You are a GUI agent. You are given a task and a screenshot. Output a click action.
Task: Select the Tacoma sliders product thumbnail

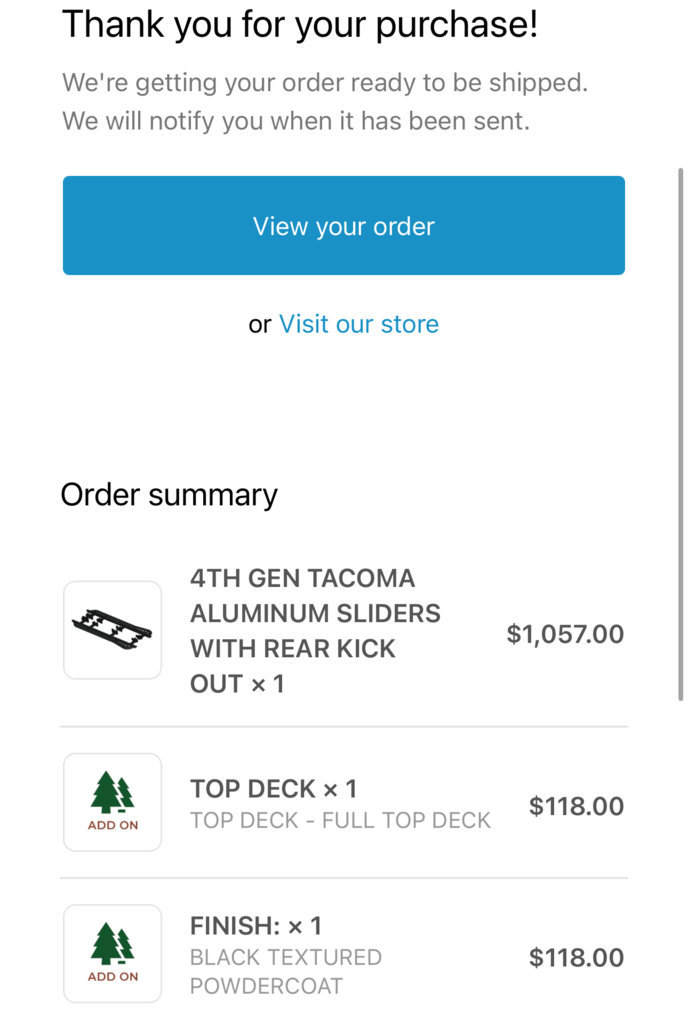click(x=112, y=630)
